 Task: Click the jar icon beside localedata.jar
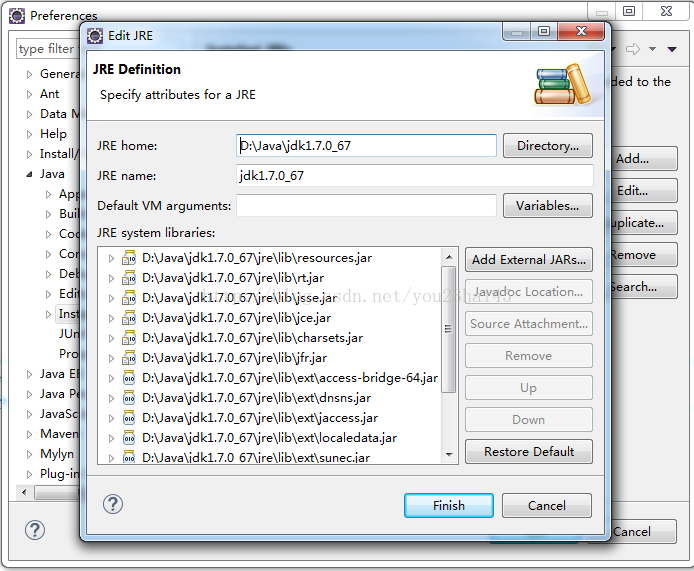tap(129, 438)
